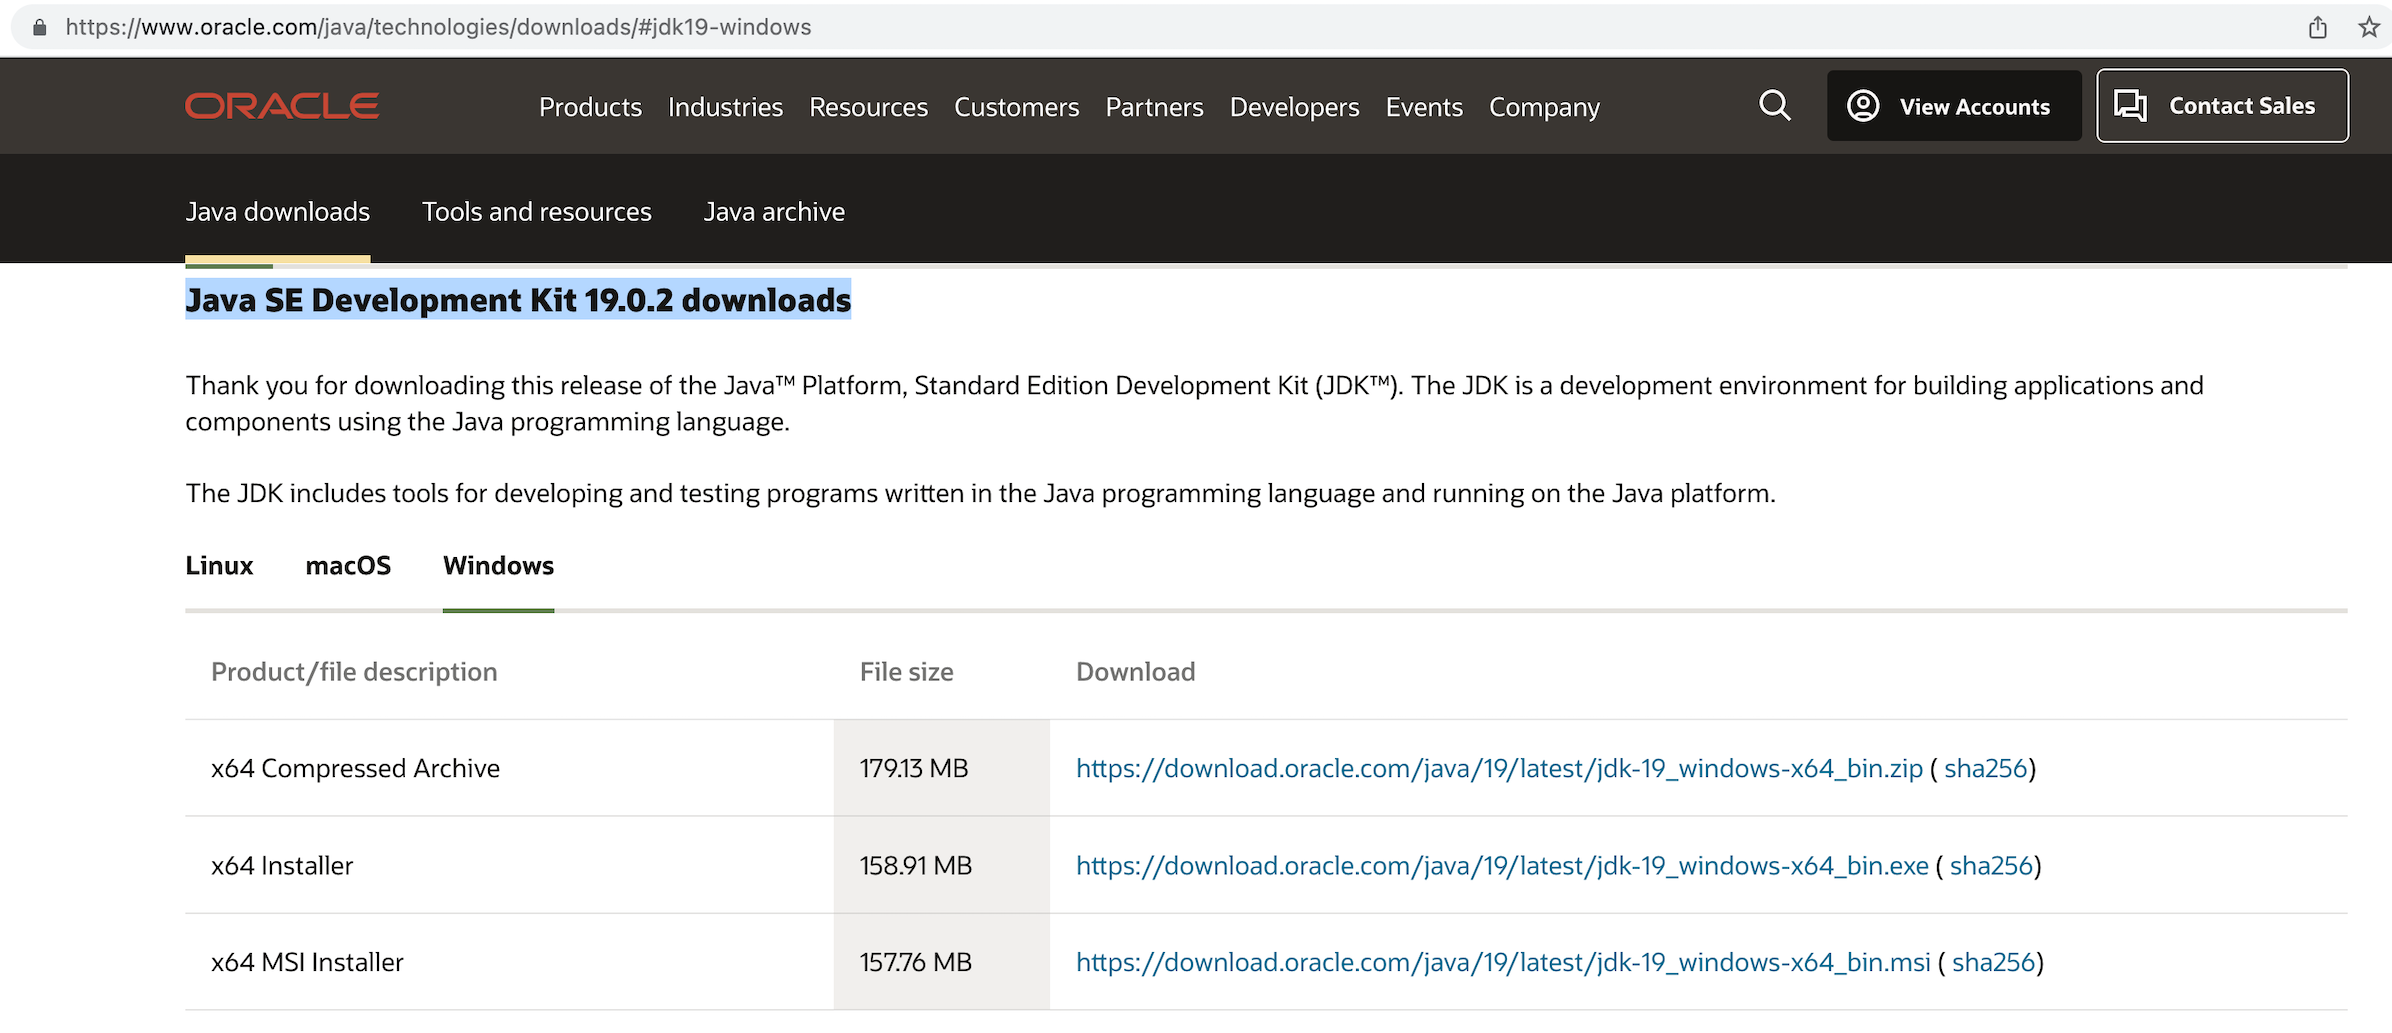
Task: Click the 'Download' column header
Action: coord(1135,672)
